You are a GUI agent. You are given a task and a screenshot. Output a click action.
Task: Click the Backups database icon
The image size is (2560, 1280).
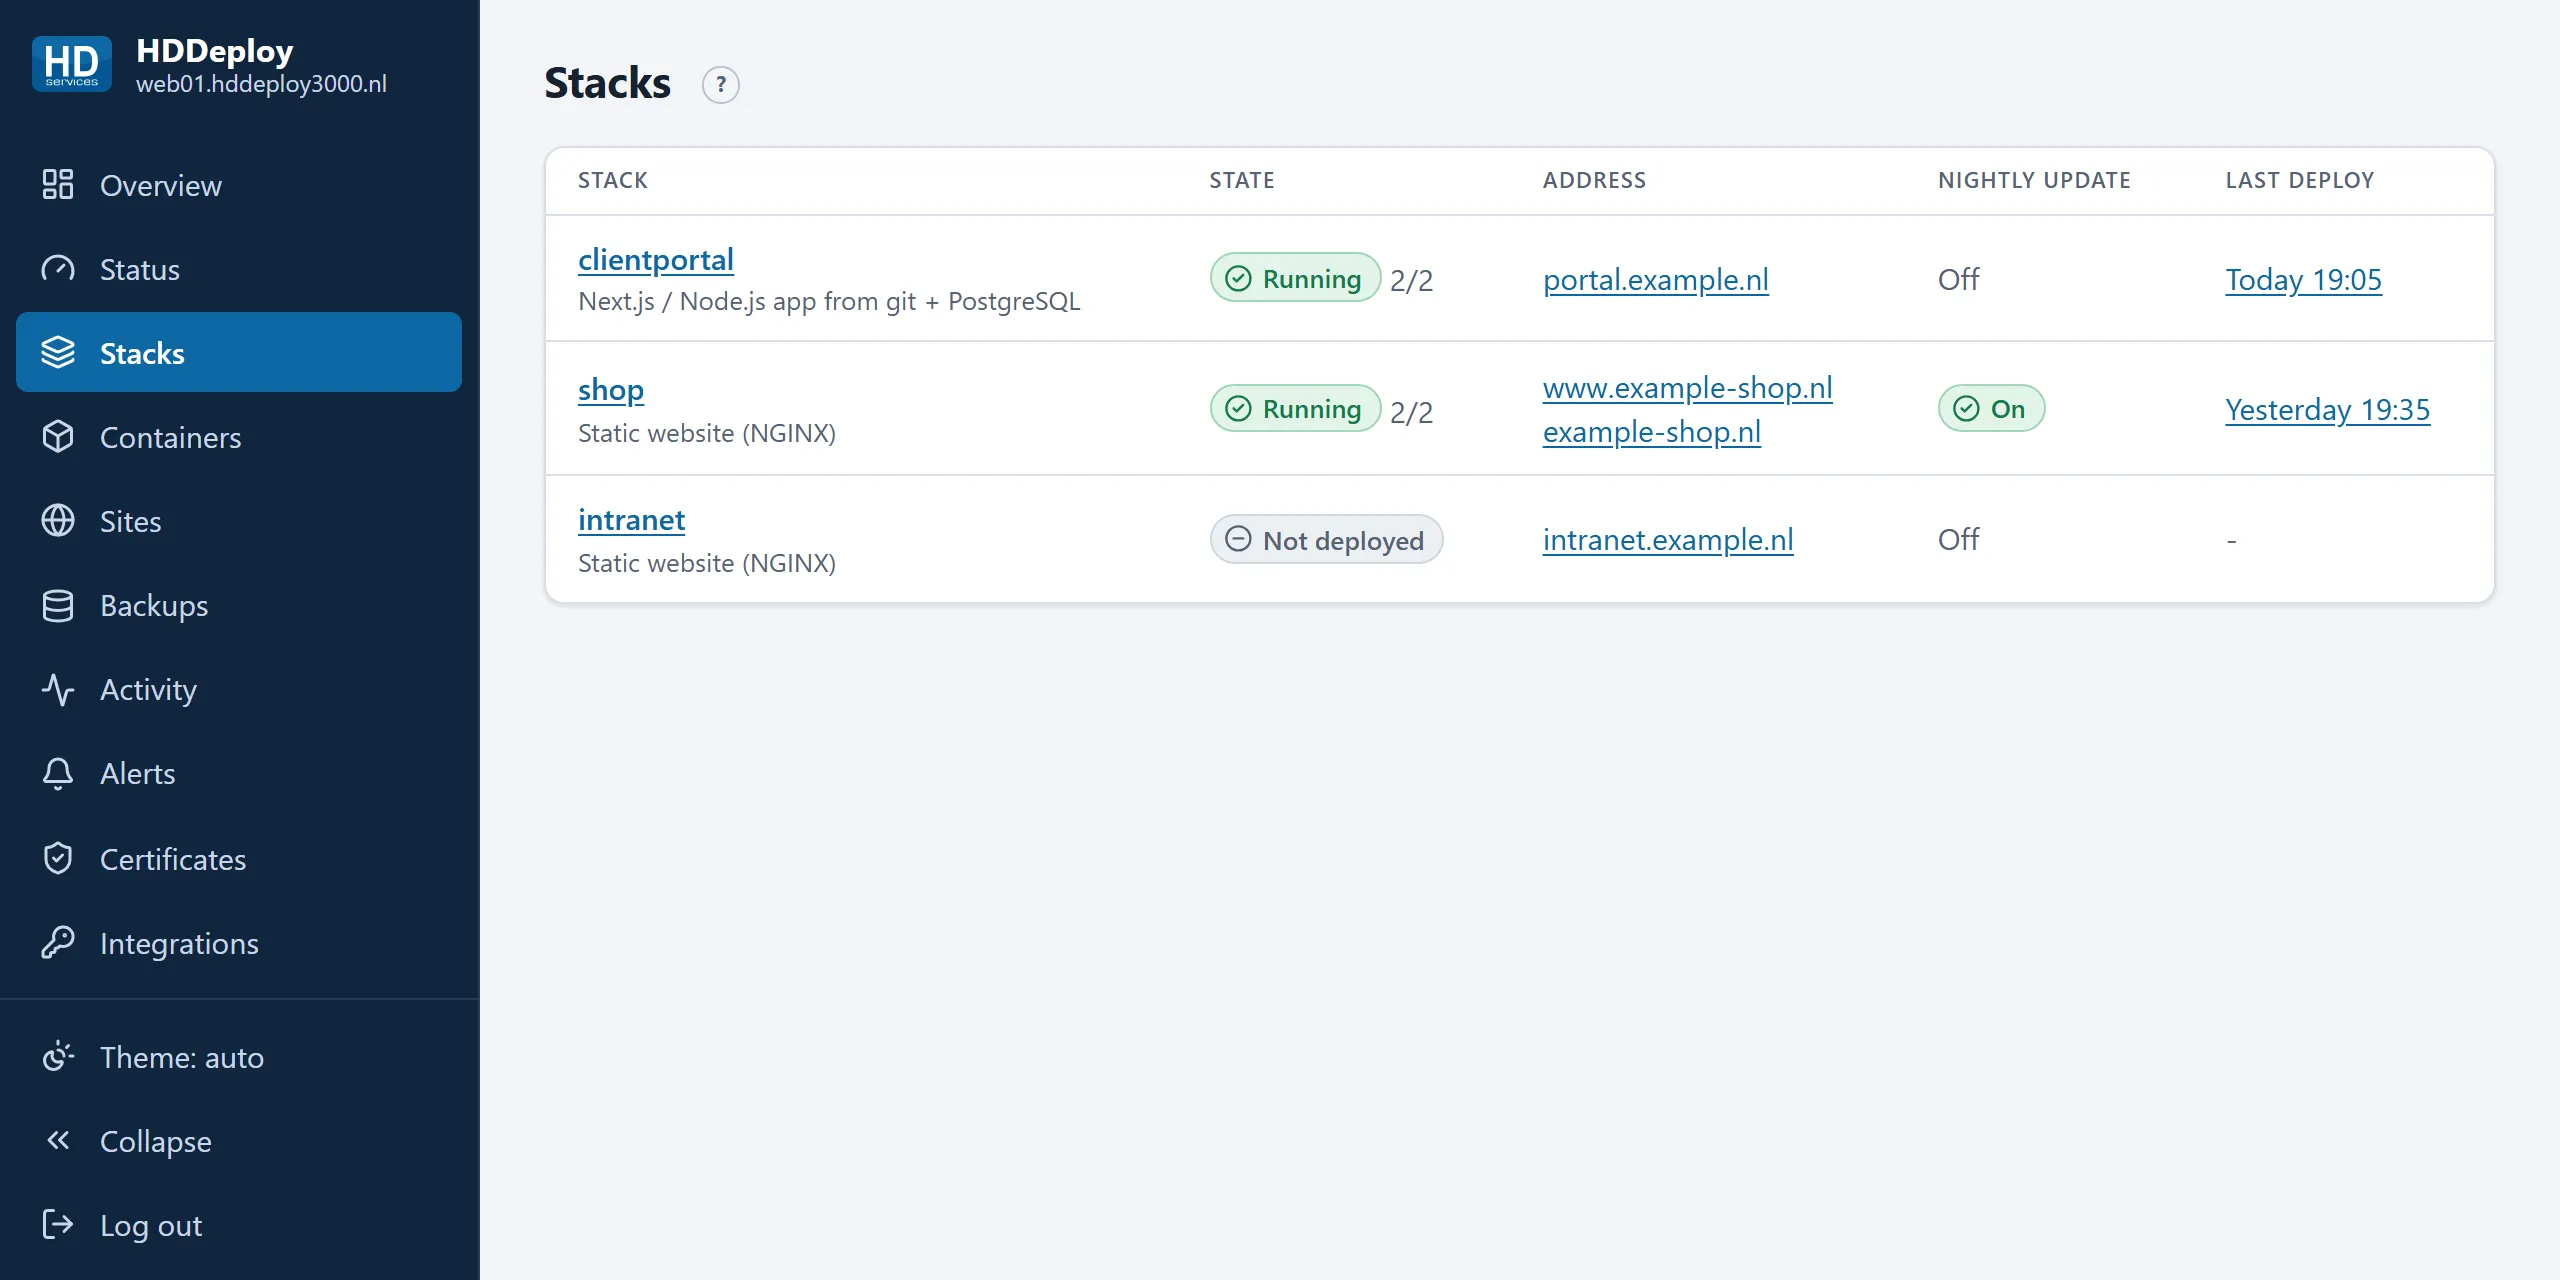[58, 605]
